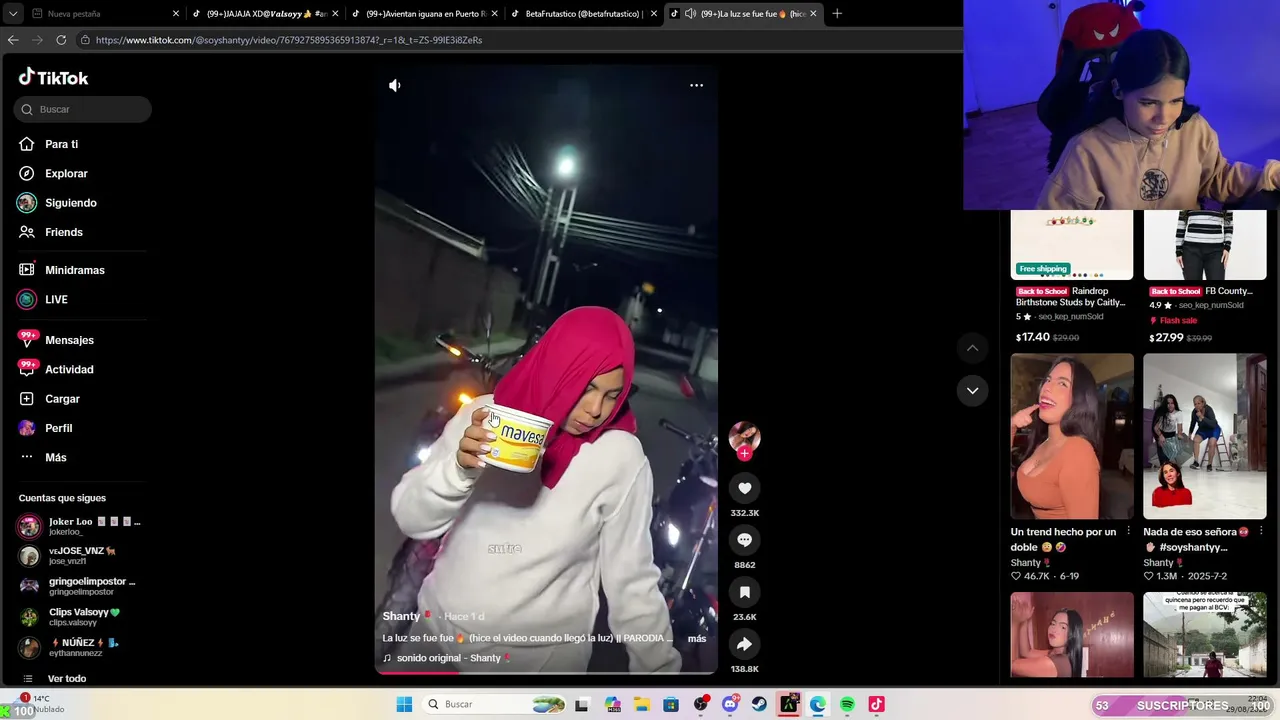Image resolution: width=1280 pixels, height=720 pixels.
Task: Open Microsoft 365 Copilot from taskbar
Action: coord(613,704)
